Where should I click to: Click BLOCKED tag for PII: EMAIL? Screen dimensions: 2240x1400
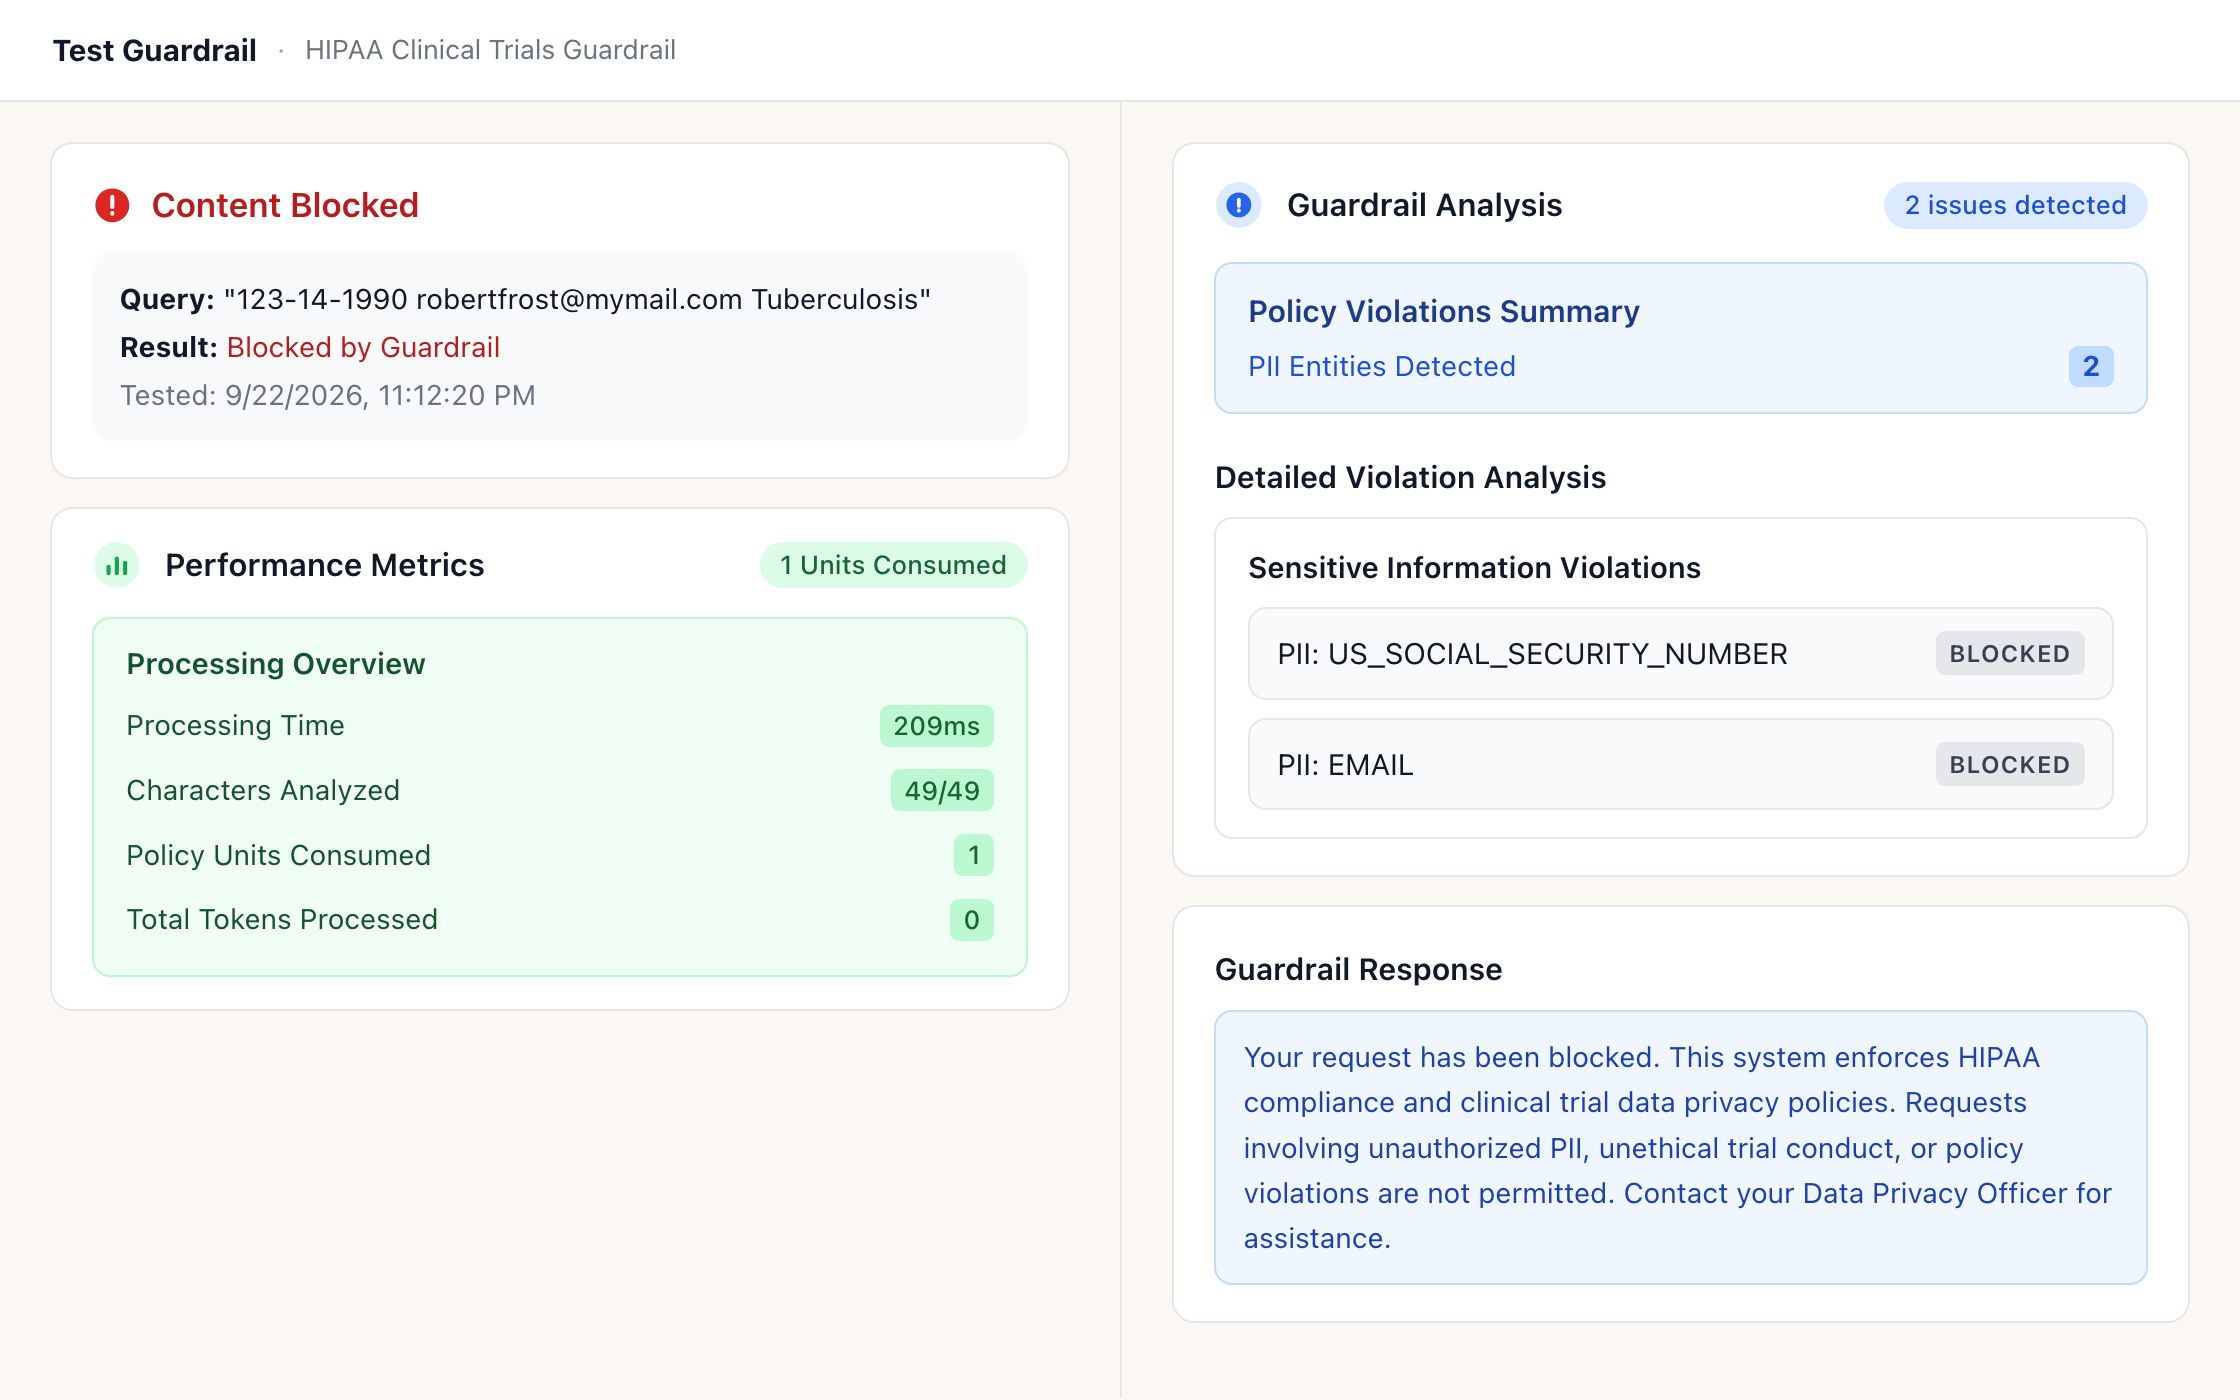click(x=2010, y=765)
